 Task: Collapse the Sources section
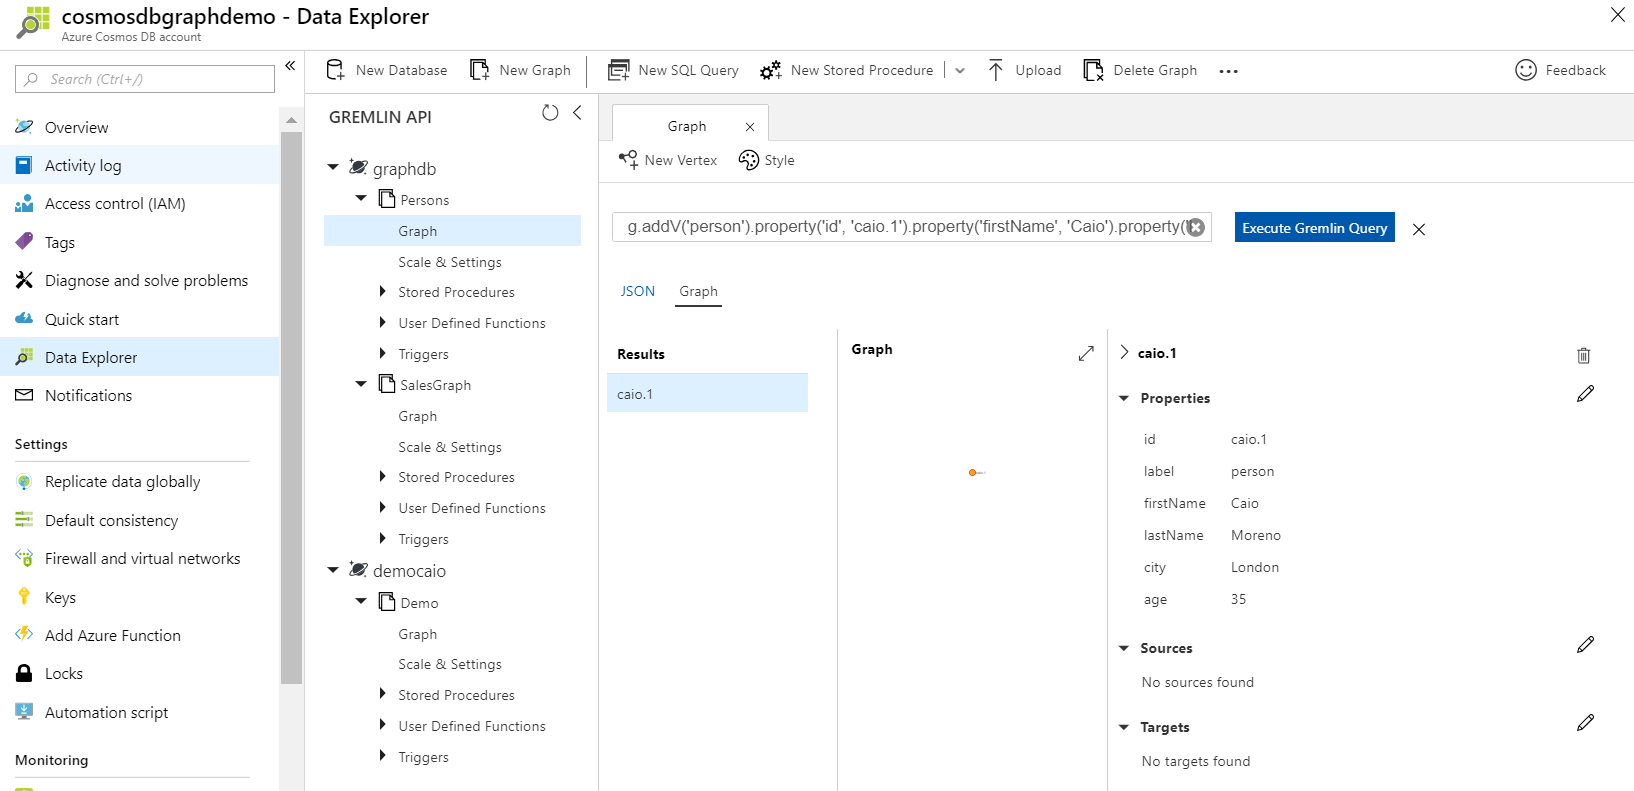1124,648
